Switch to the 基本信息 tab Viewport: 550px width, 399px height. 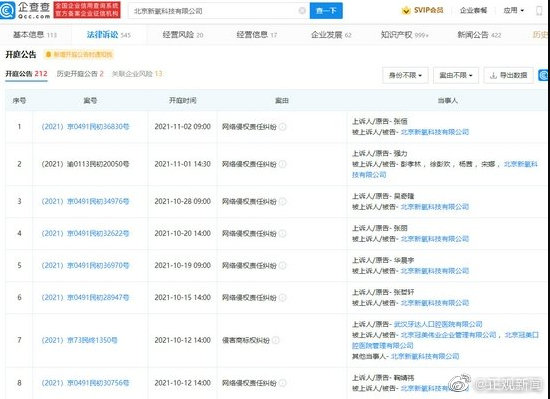pyautogui.click(x=35, y=35)
